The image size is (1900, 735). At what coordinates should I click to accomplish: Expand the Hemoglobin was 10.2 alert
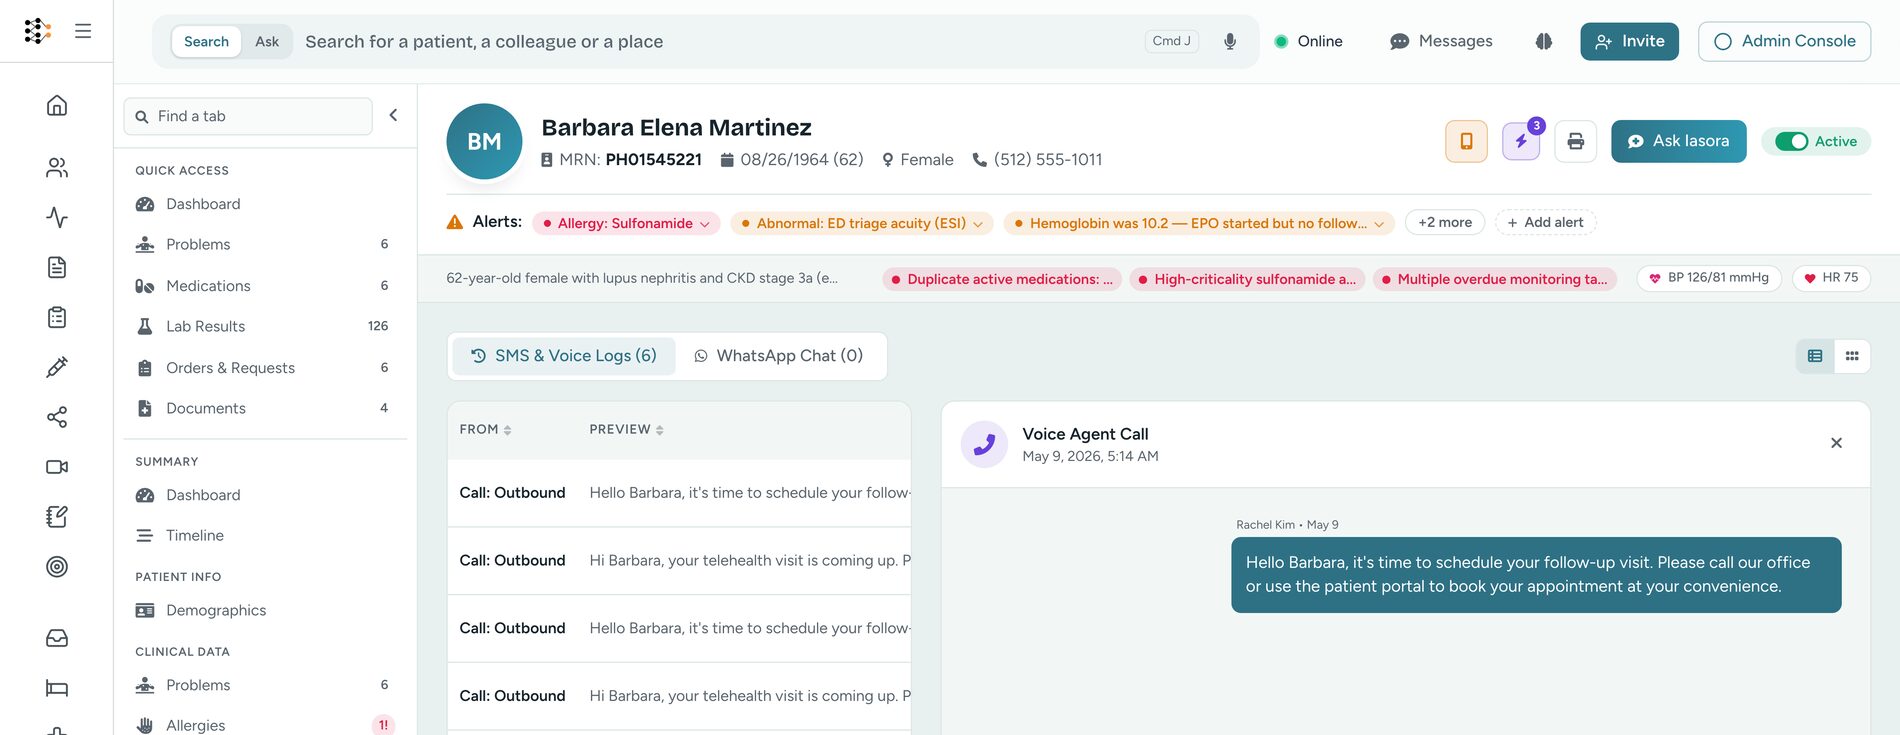click(x=1199, y=223)
